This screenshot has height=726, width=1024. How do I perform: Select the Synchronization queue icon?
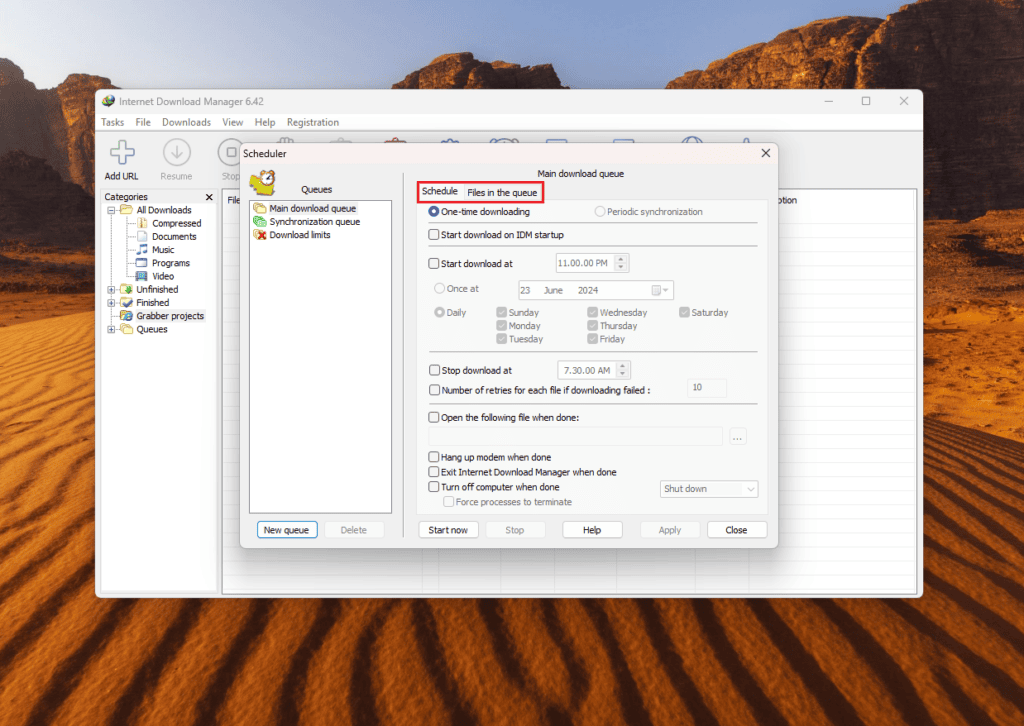(260, 221)
